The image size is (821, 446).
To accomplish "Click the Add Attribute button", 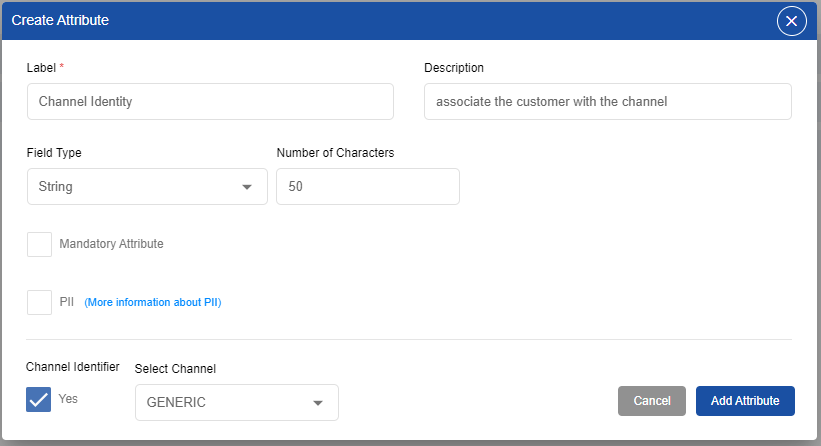I will point(745,401).
